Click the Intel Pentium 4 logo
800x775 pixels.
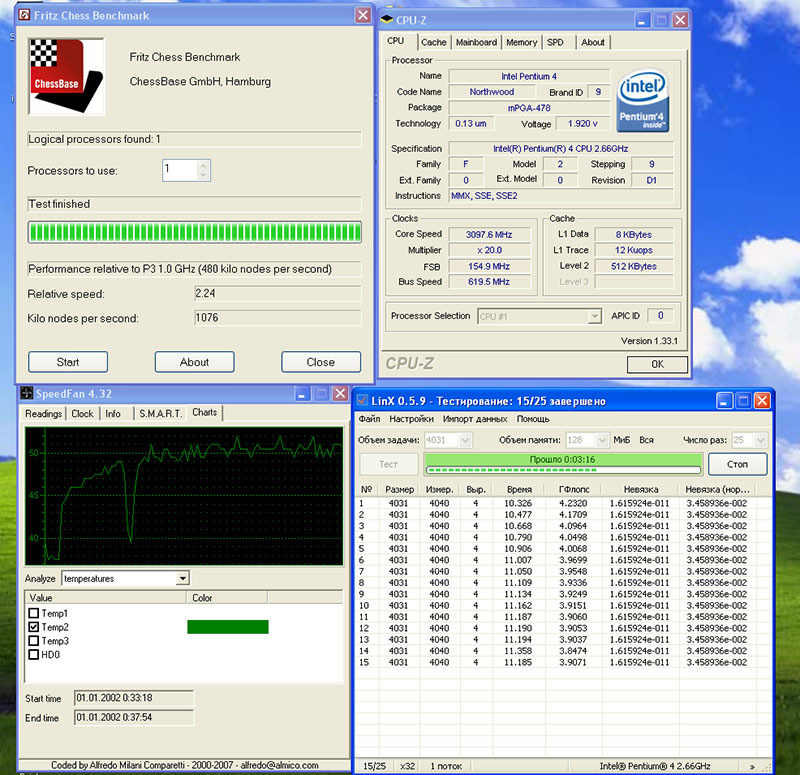click(x=642, y=101)
